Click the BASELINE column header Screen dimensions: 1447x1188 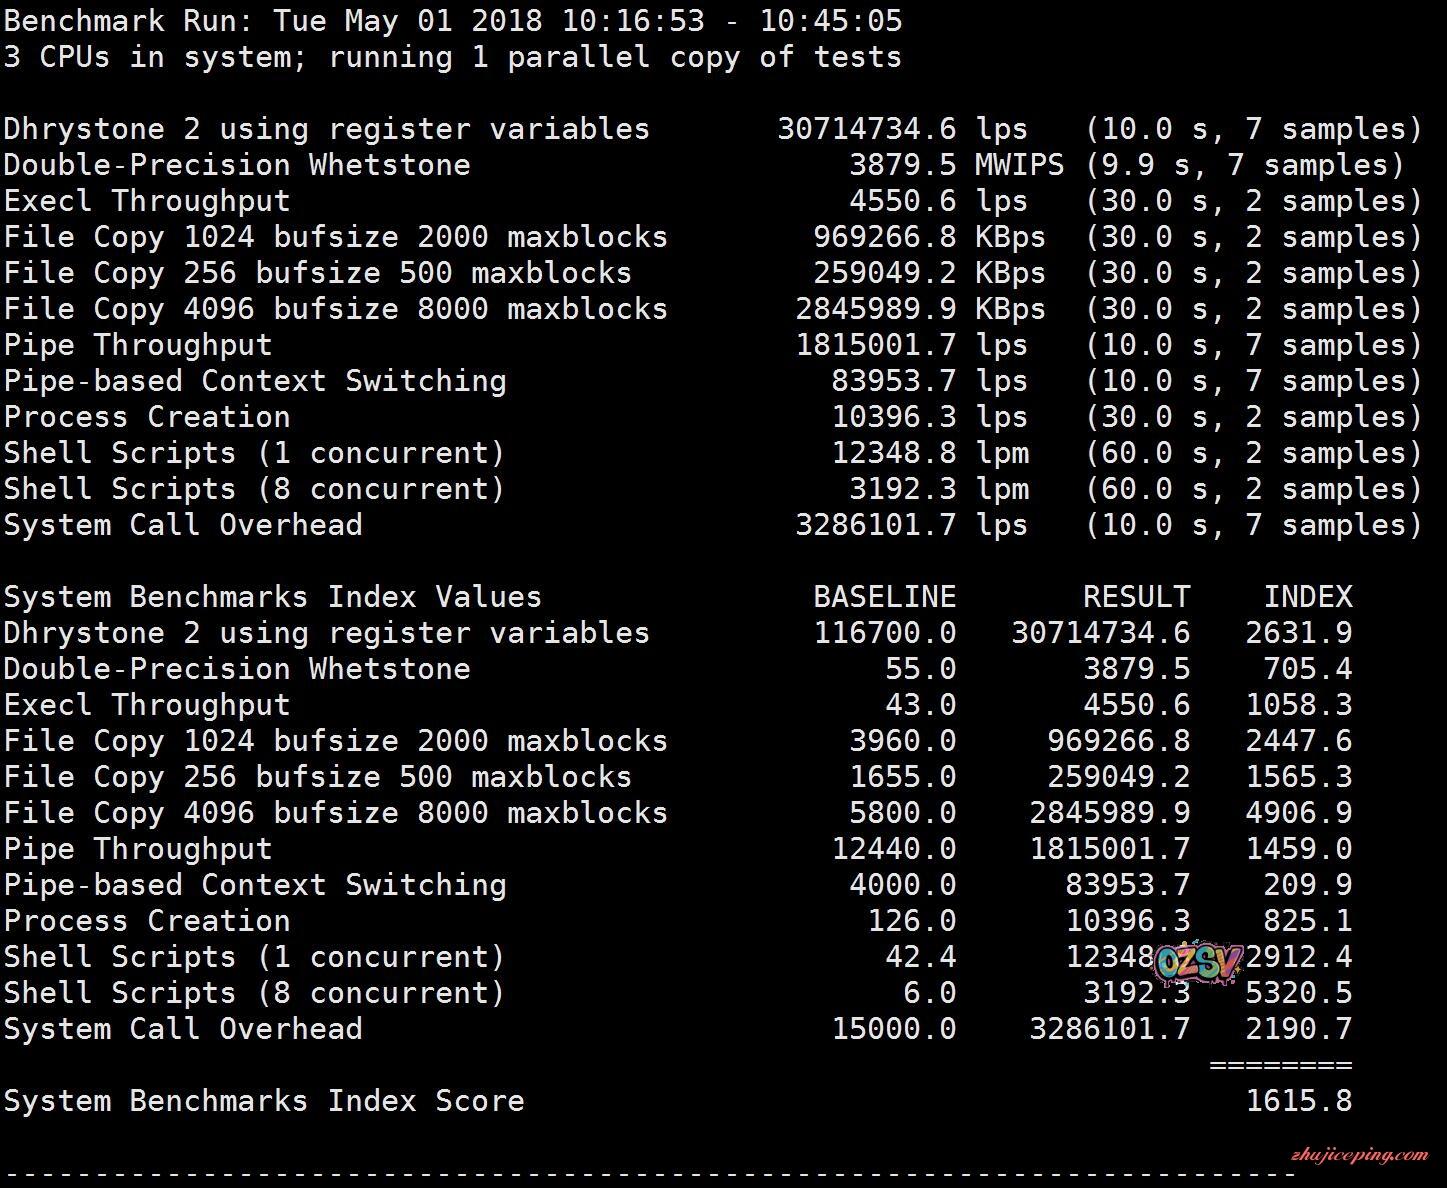(x=884, y=597)
